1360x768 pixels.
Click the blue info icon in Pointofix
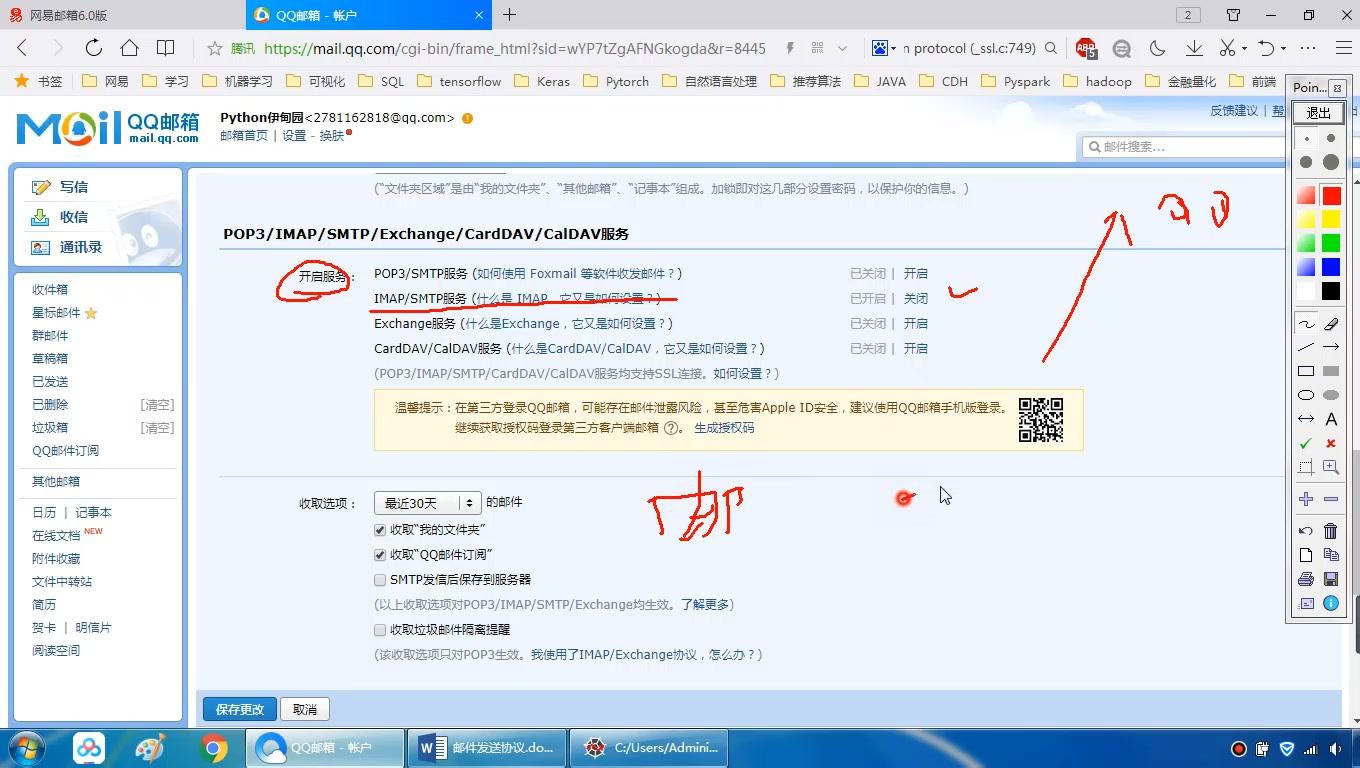[x=1331, y=603]
